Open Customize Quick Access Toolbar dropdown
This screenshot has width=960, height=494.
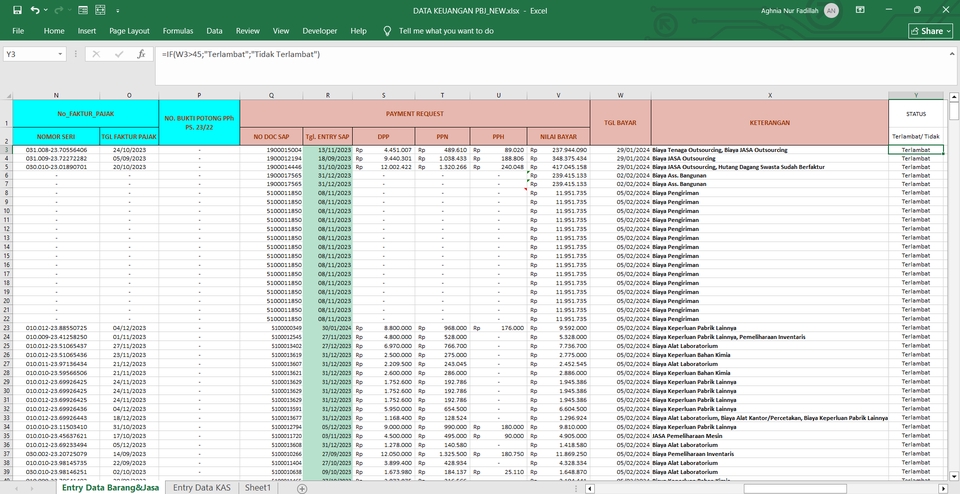[117, 10]
